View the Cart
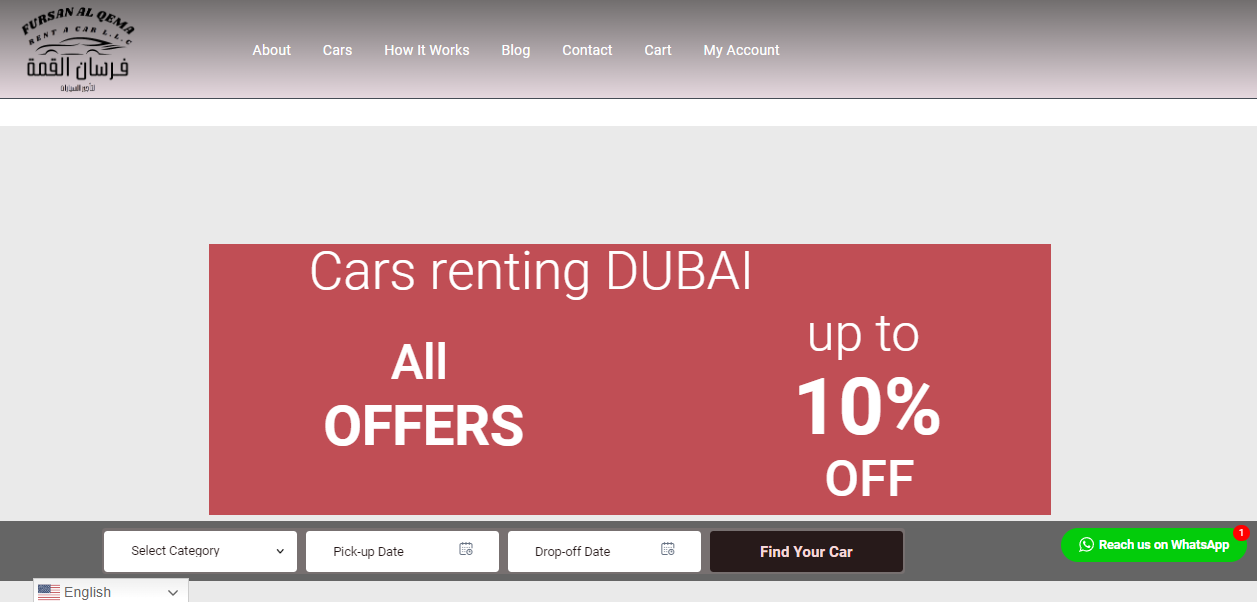The image size is (1257, 602). pyautogui.click(x=658, y=50)
